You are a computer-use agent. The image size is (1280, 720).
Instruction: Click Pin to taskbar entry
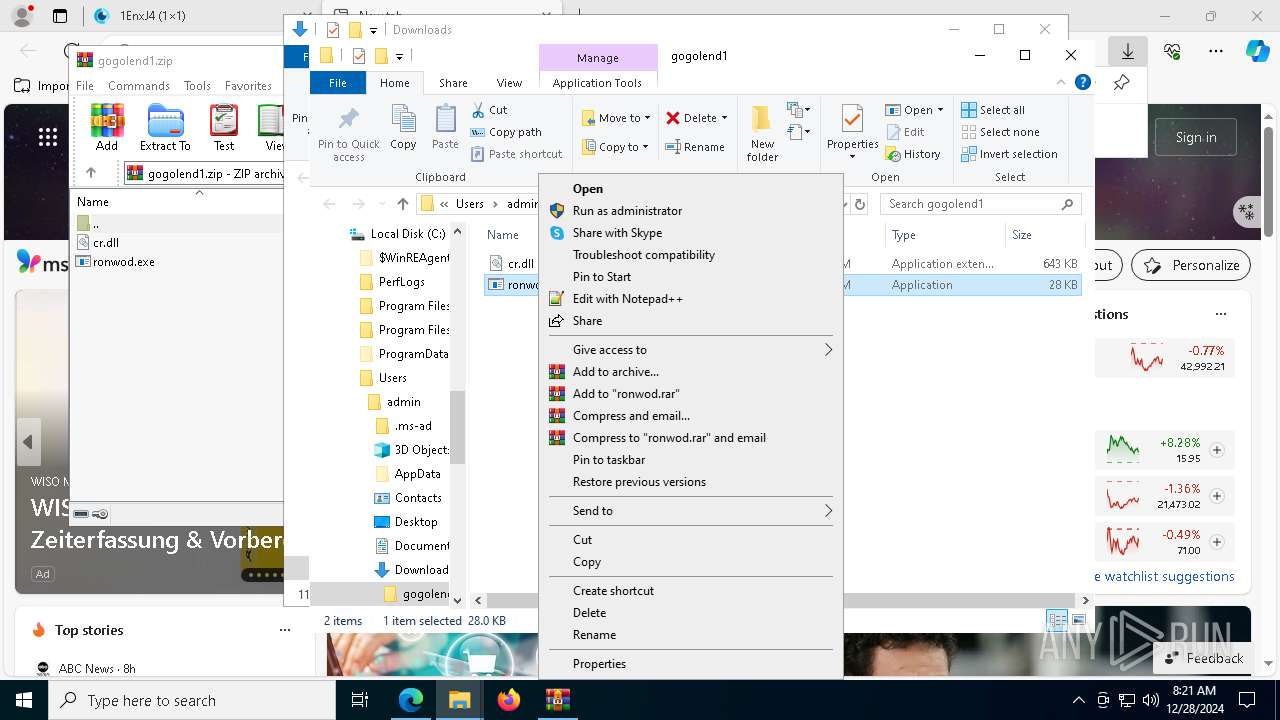click(x=609, y=460)
